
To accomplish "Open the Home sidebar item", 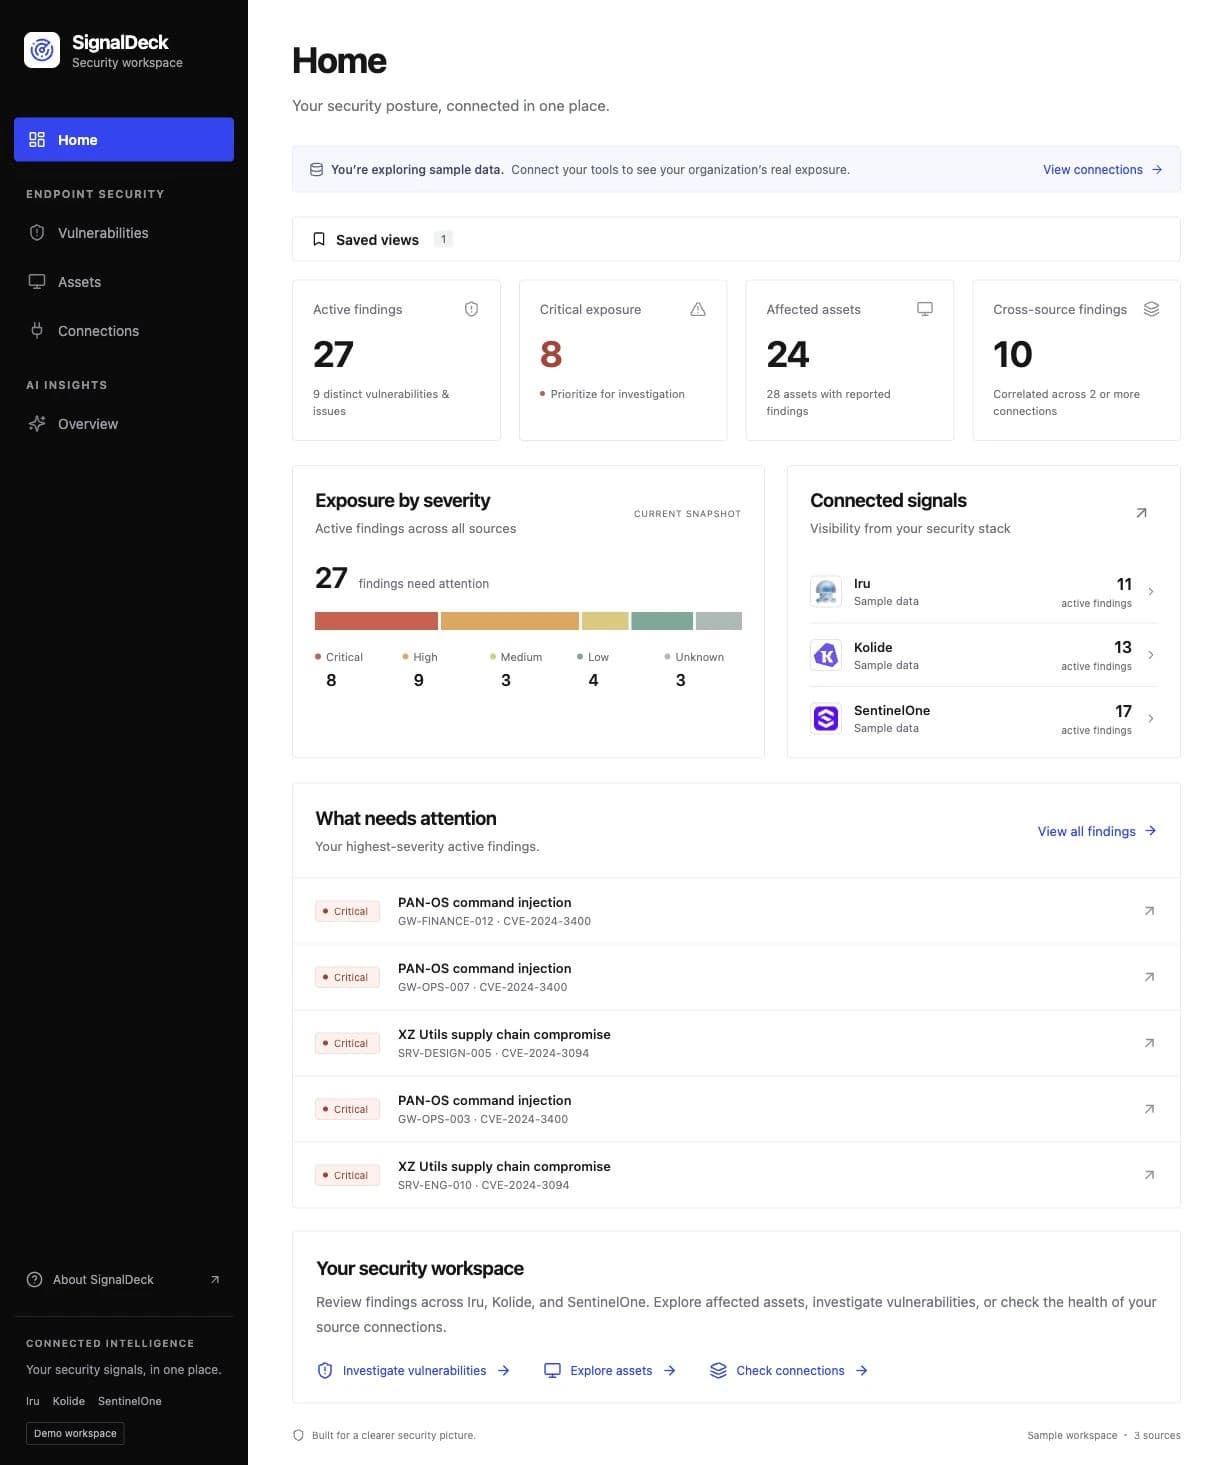I will 124,140.
